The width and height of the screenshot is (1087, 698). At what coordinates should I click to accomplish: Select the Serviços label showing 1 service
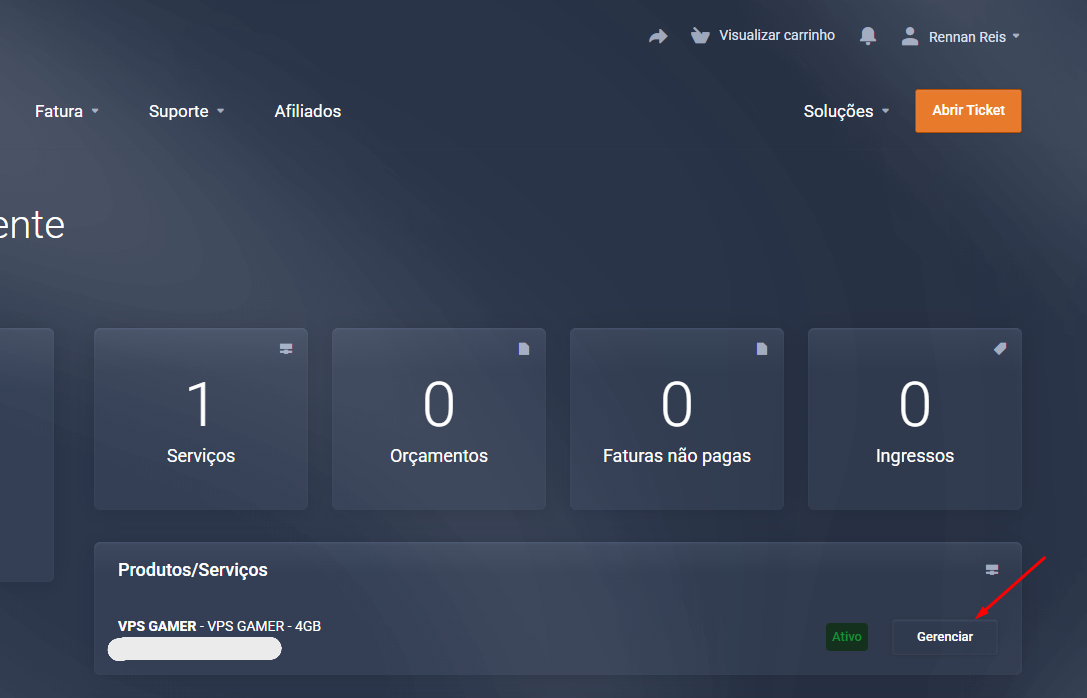click(x=201, y=456)
